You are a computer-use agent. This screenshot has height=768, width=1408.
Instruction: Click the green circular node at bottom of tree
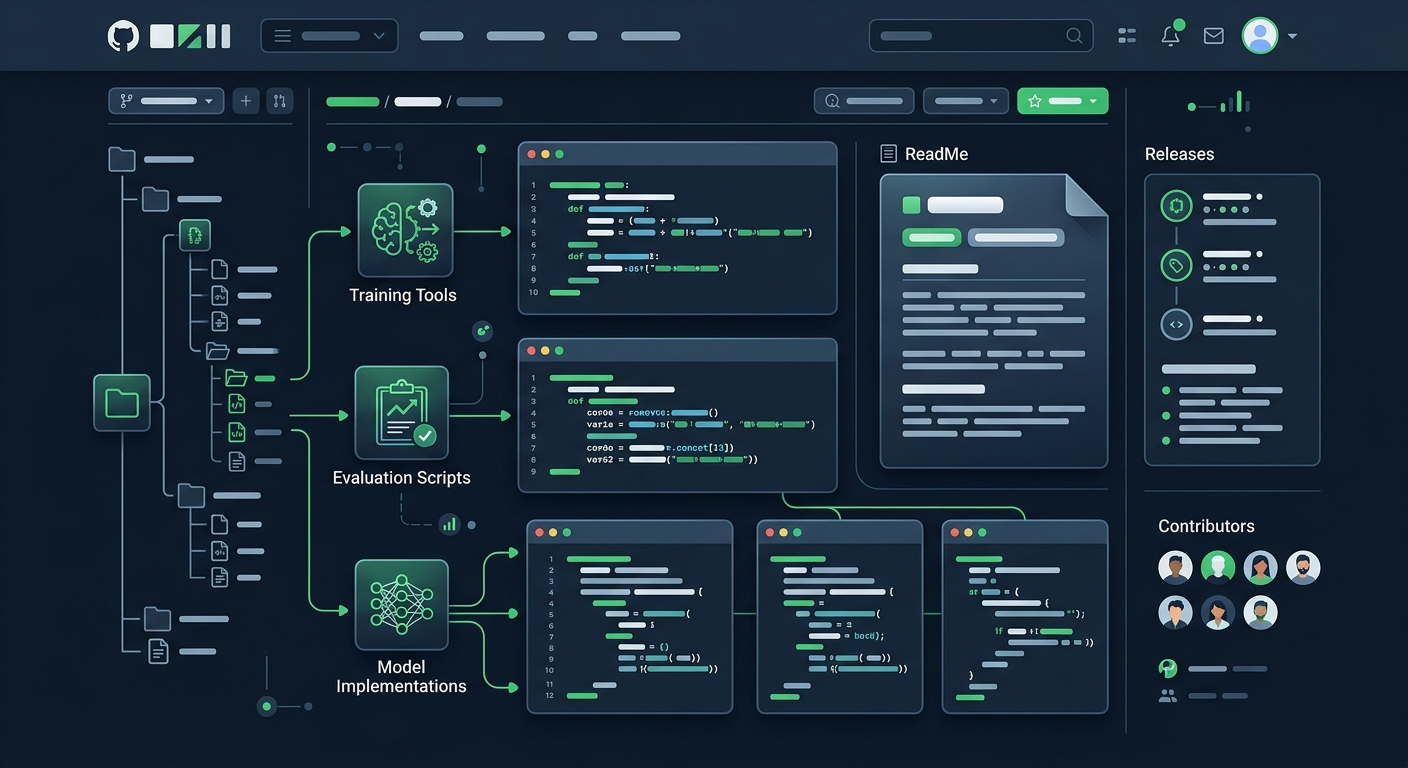(266, 706)
